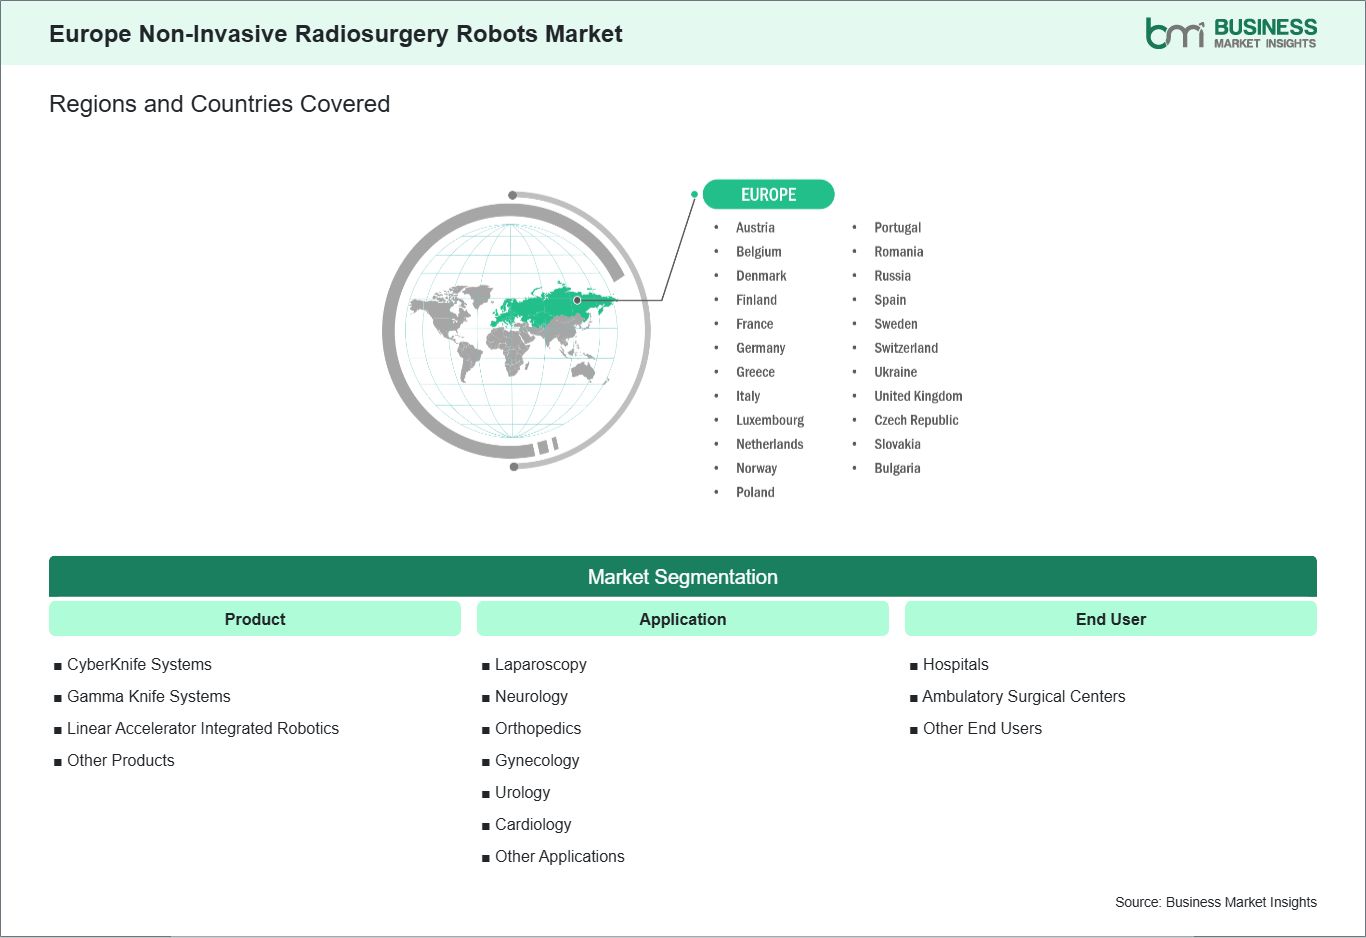This screenshot has width=1366, height=938.
Task: Open the Product segmentation header
Action: point(255,619)
